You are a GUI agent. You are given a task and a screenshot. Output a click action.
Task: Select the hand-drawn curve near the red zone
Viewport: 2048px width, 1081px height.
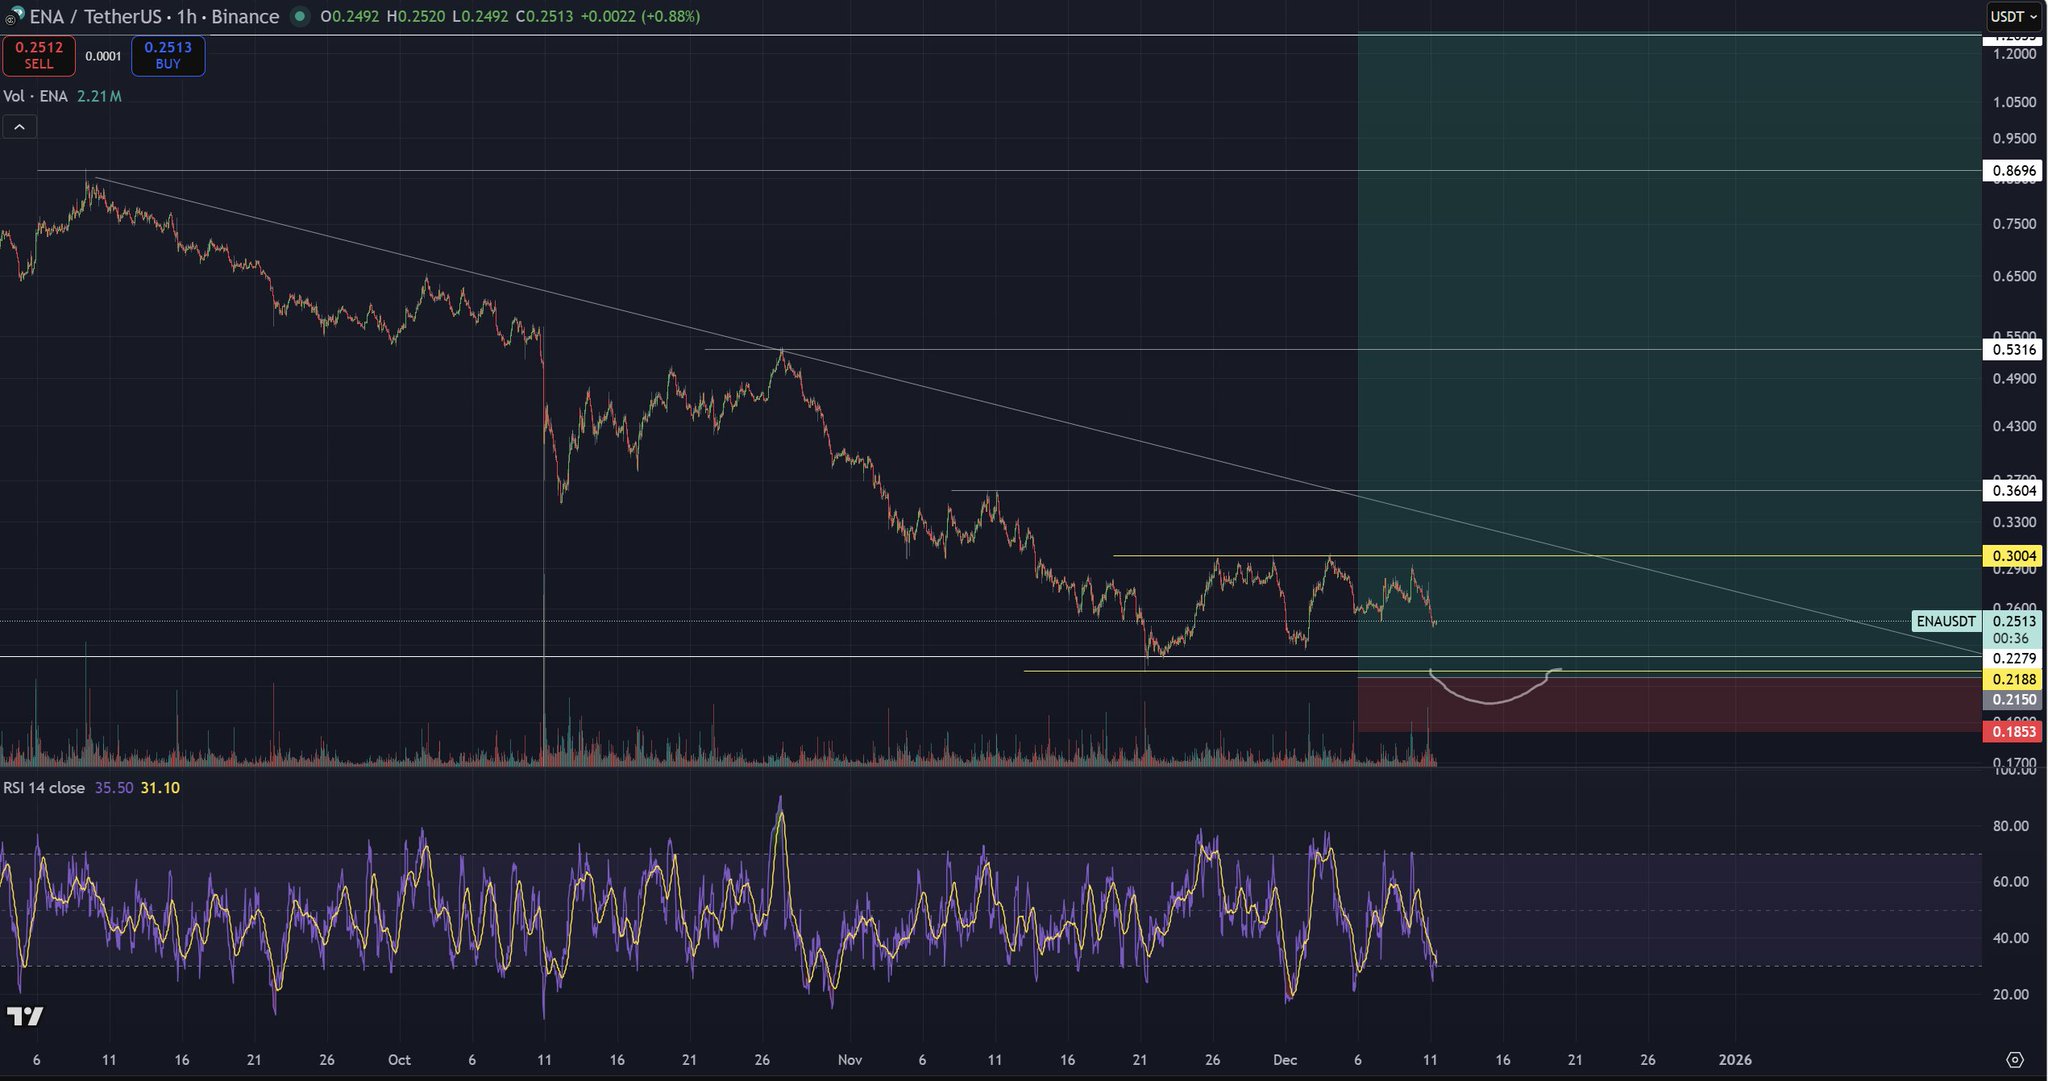(1489, 703)
